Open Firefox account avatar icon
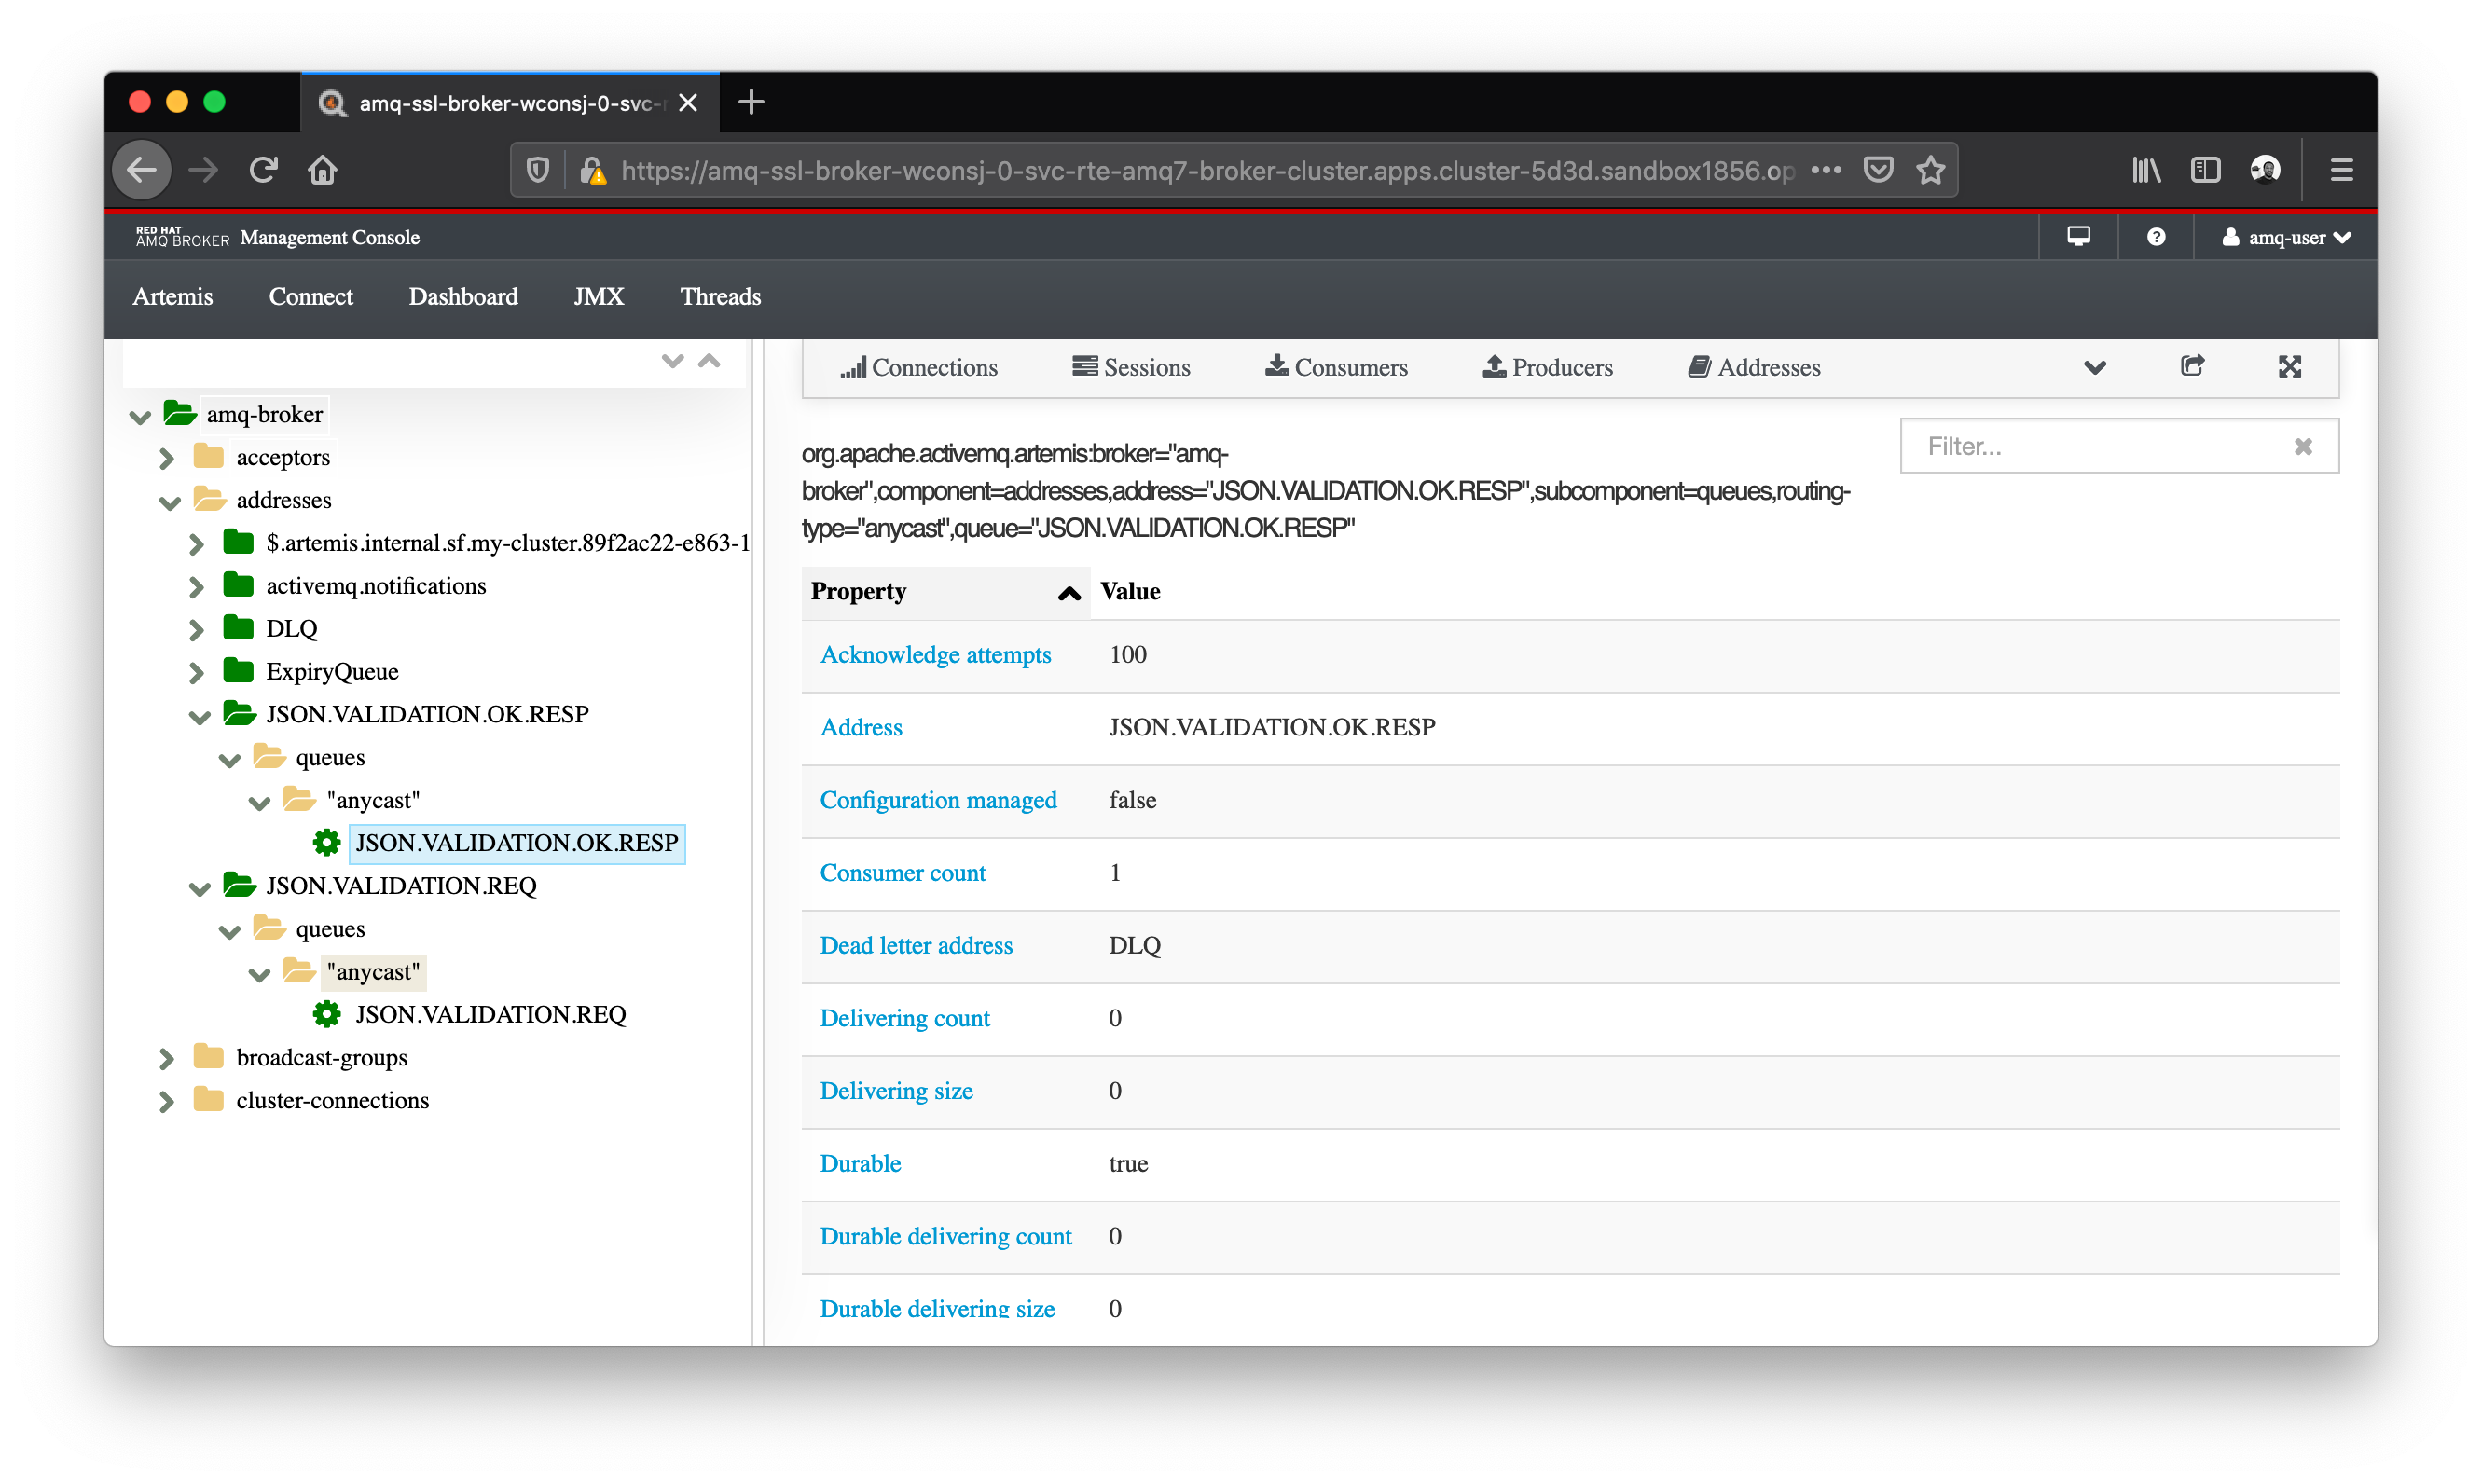The width and height of the screenshot is (2482, 1484). pos(2265,170)
